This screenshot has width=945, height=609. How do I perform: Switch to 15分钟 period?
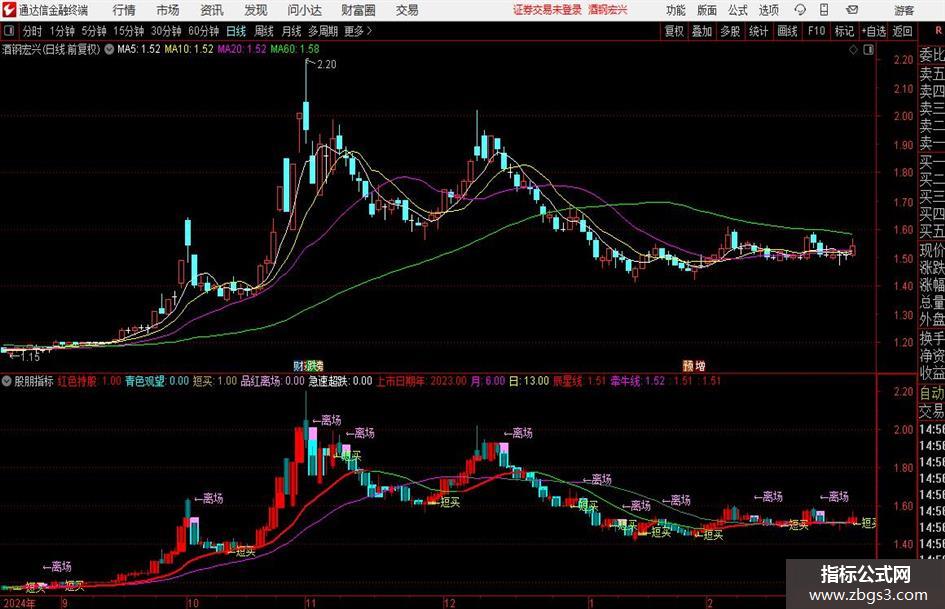pyautogui.click(x=128, y=31)
